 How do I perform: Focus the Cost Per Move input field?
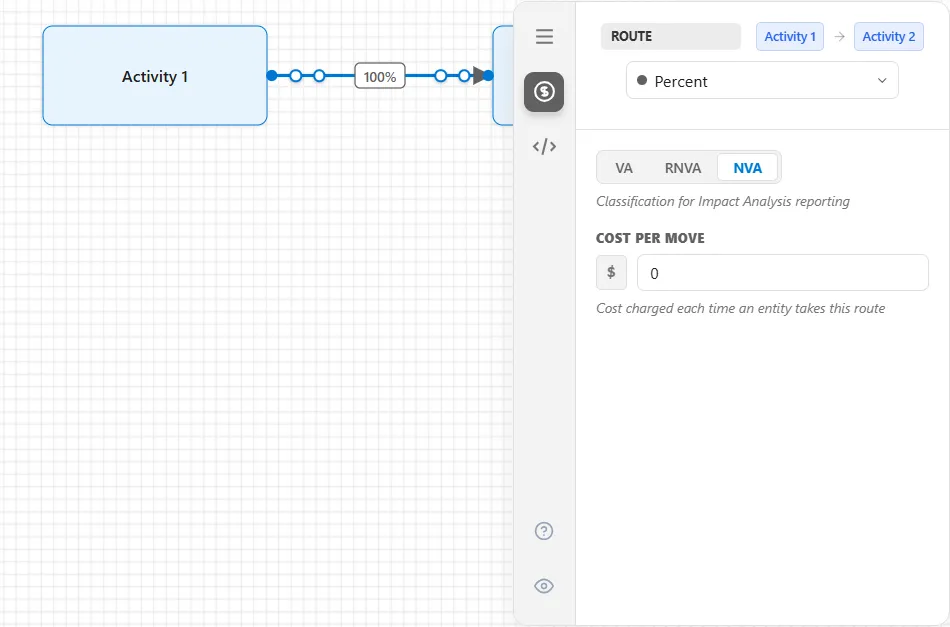tap(783, 273)
